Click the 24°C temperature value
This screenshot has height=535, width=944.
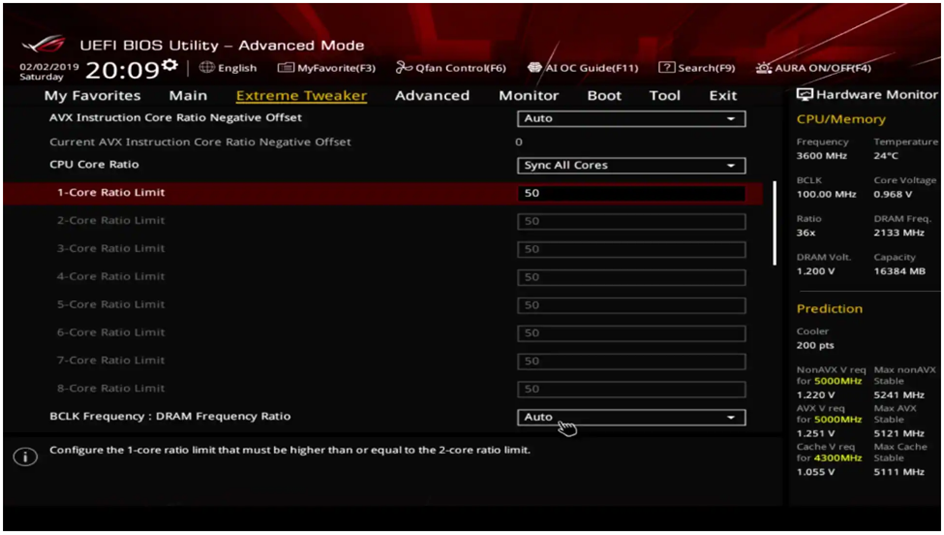pyautogui.click(x=886, y=156)
